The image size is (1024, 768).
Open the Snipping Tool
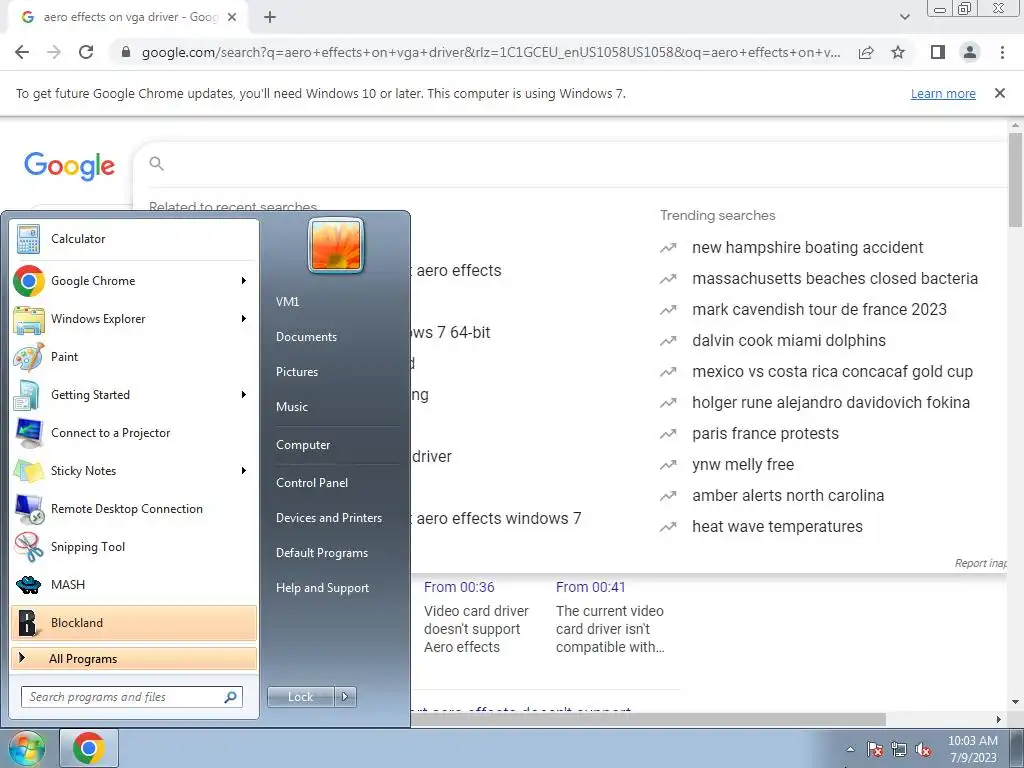[134, 547]
